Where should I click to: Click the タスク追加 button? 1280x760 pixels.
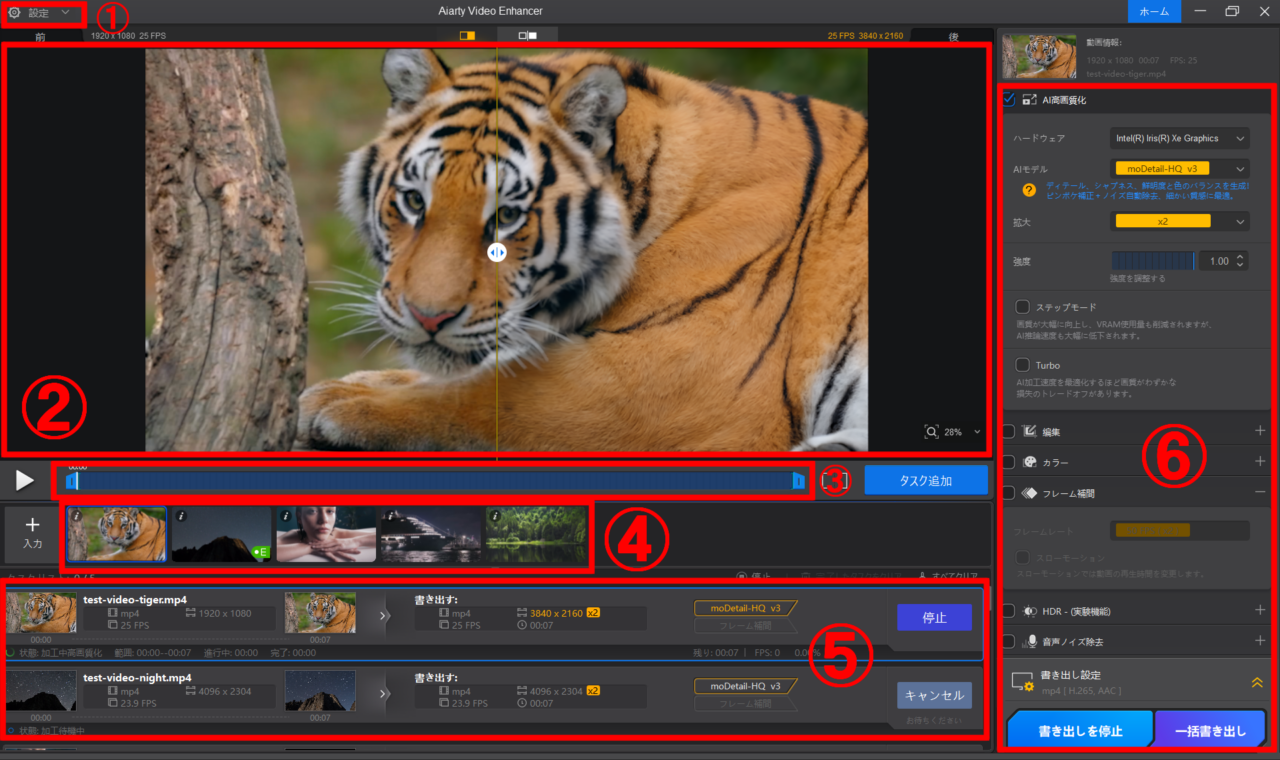(925, 481)
